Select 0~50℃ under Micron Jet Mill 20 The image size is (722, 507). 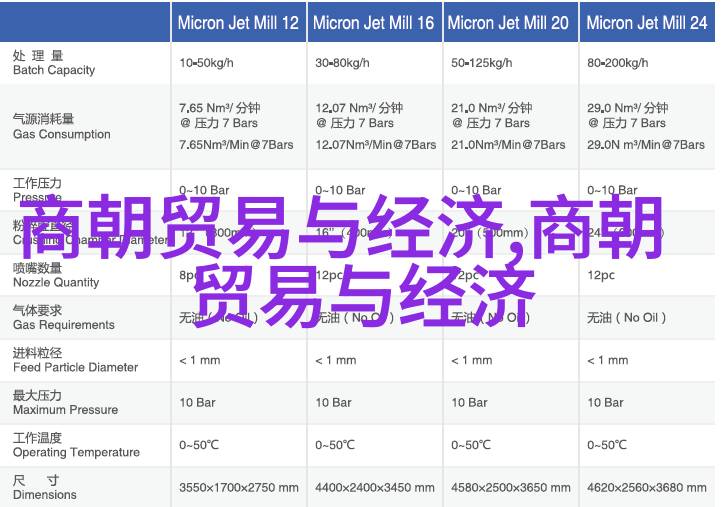(x=471, y=445)
